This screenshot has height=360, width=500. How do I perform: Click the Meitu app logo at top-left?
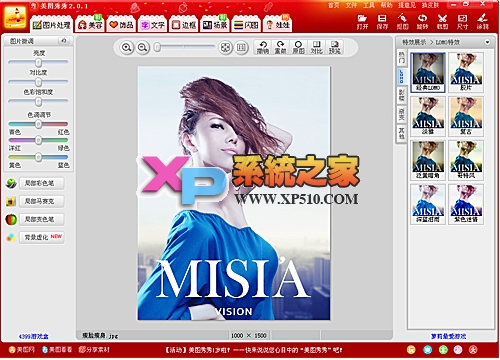15,16
